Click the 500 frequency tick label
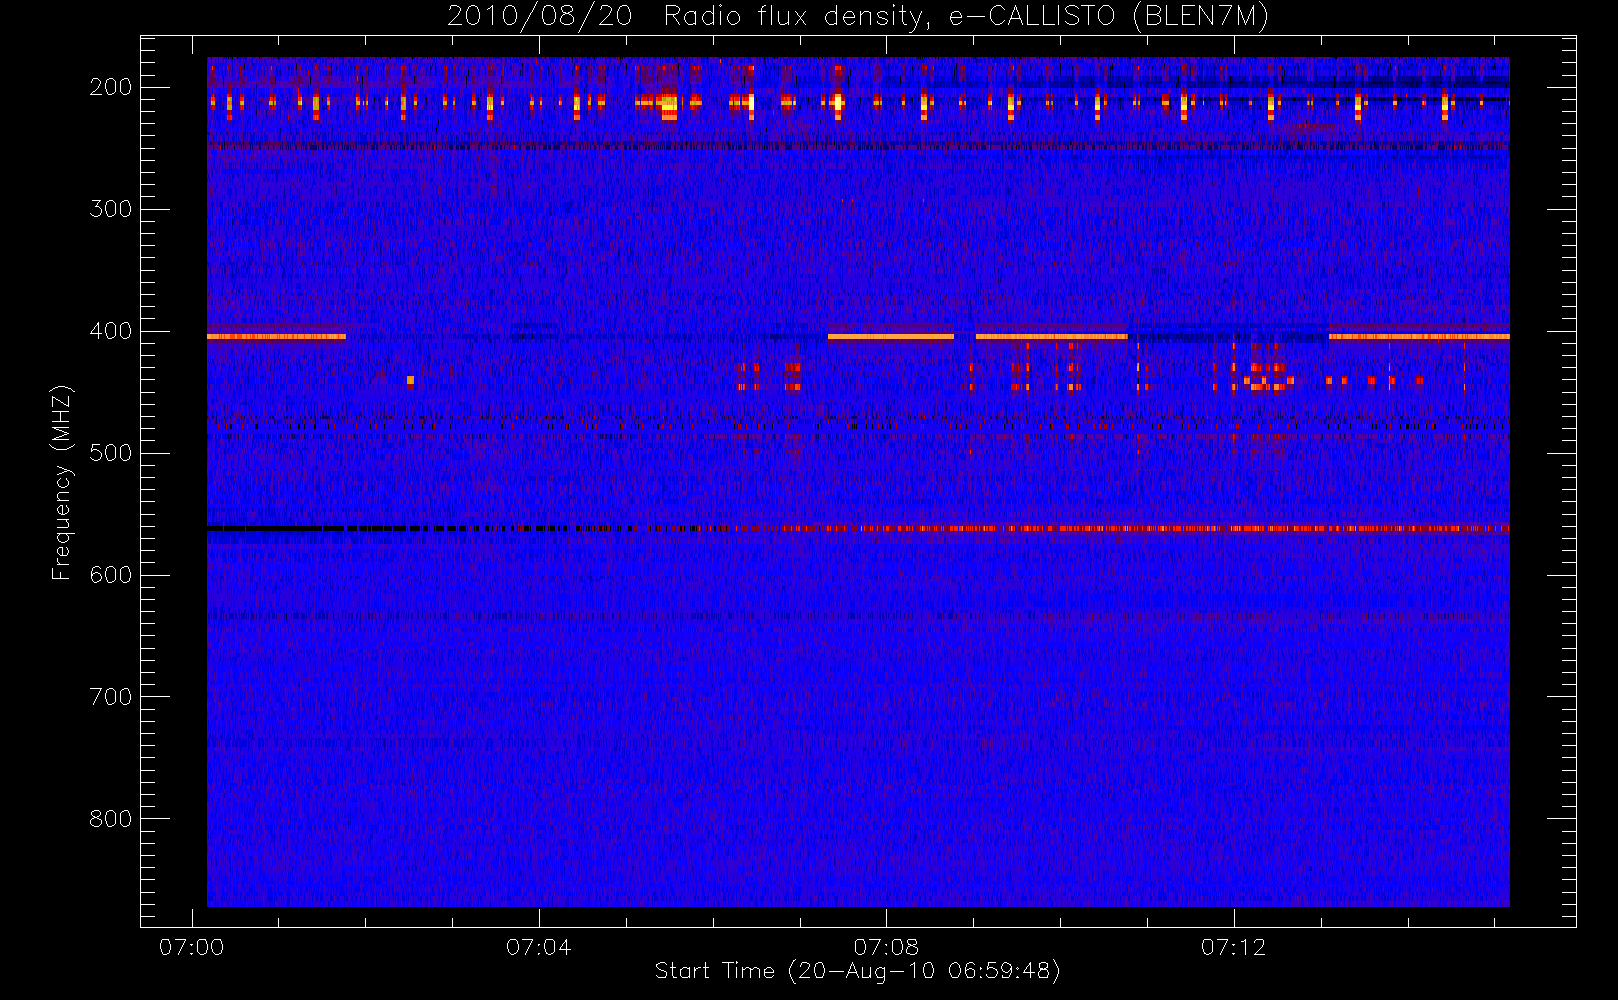This screenshot has height=1000, width=1618. [x=111, y=453]
